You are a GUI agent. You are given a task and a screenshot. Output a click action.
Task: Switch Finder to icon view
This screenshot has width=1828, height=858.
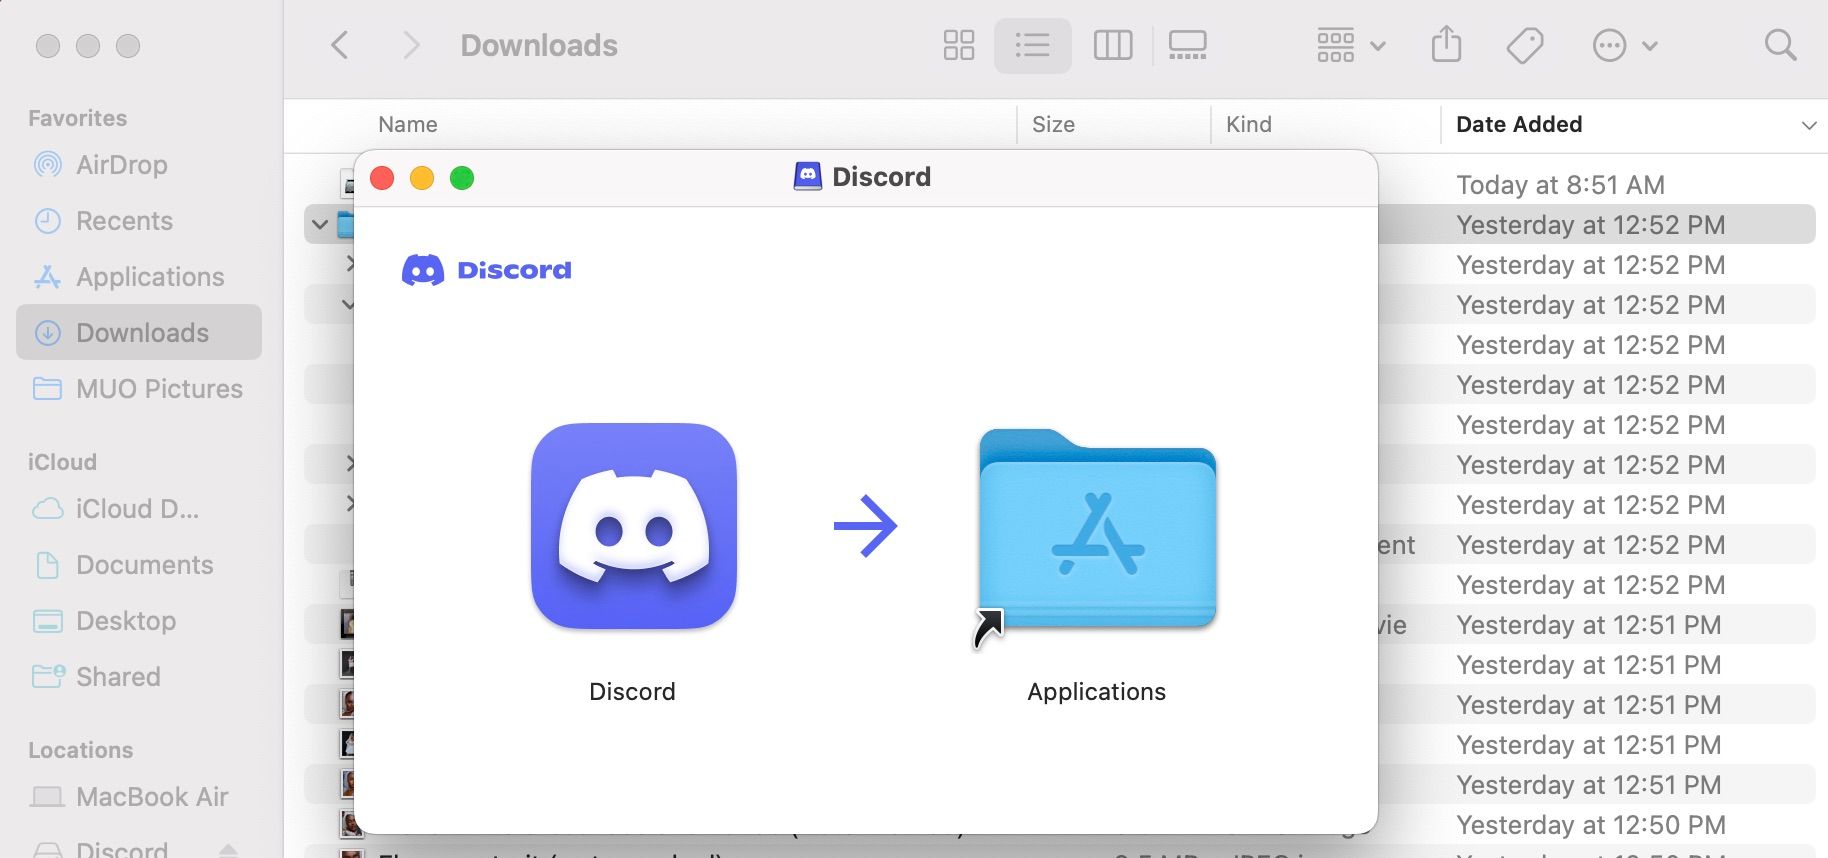click(x=958, y=45)
